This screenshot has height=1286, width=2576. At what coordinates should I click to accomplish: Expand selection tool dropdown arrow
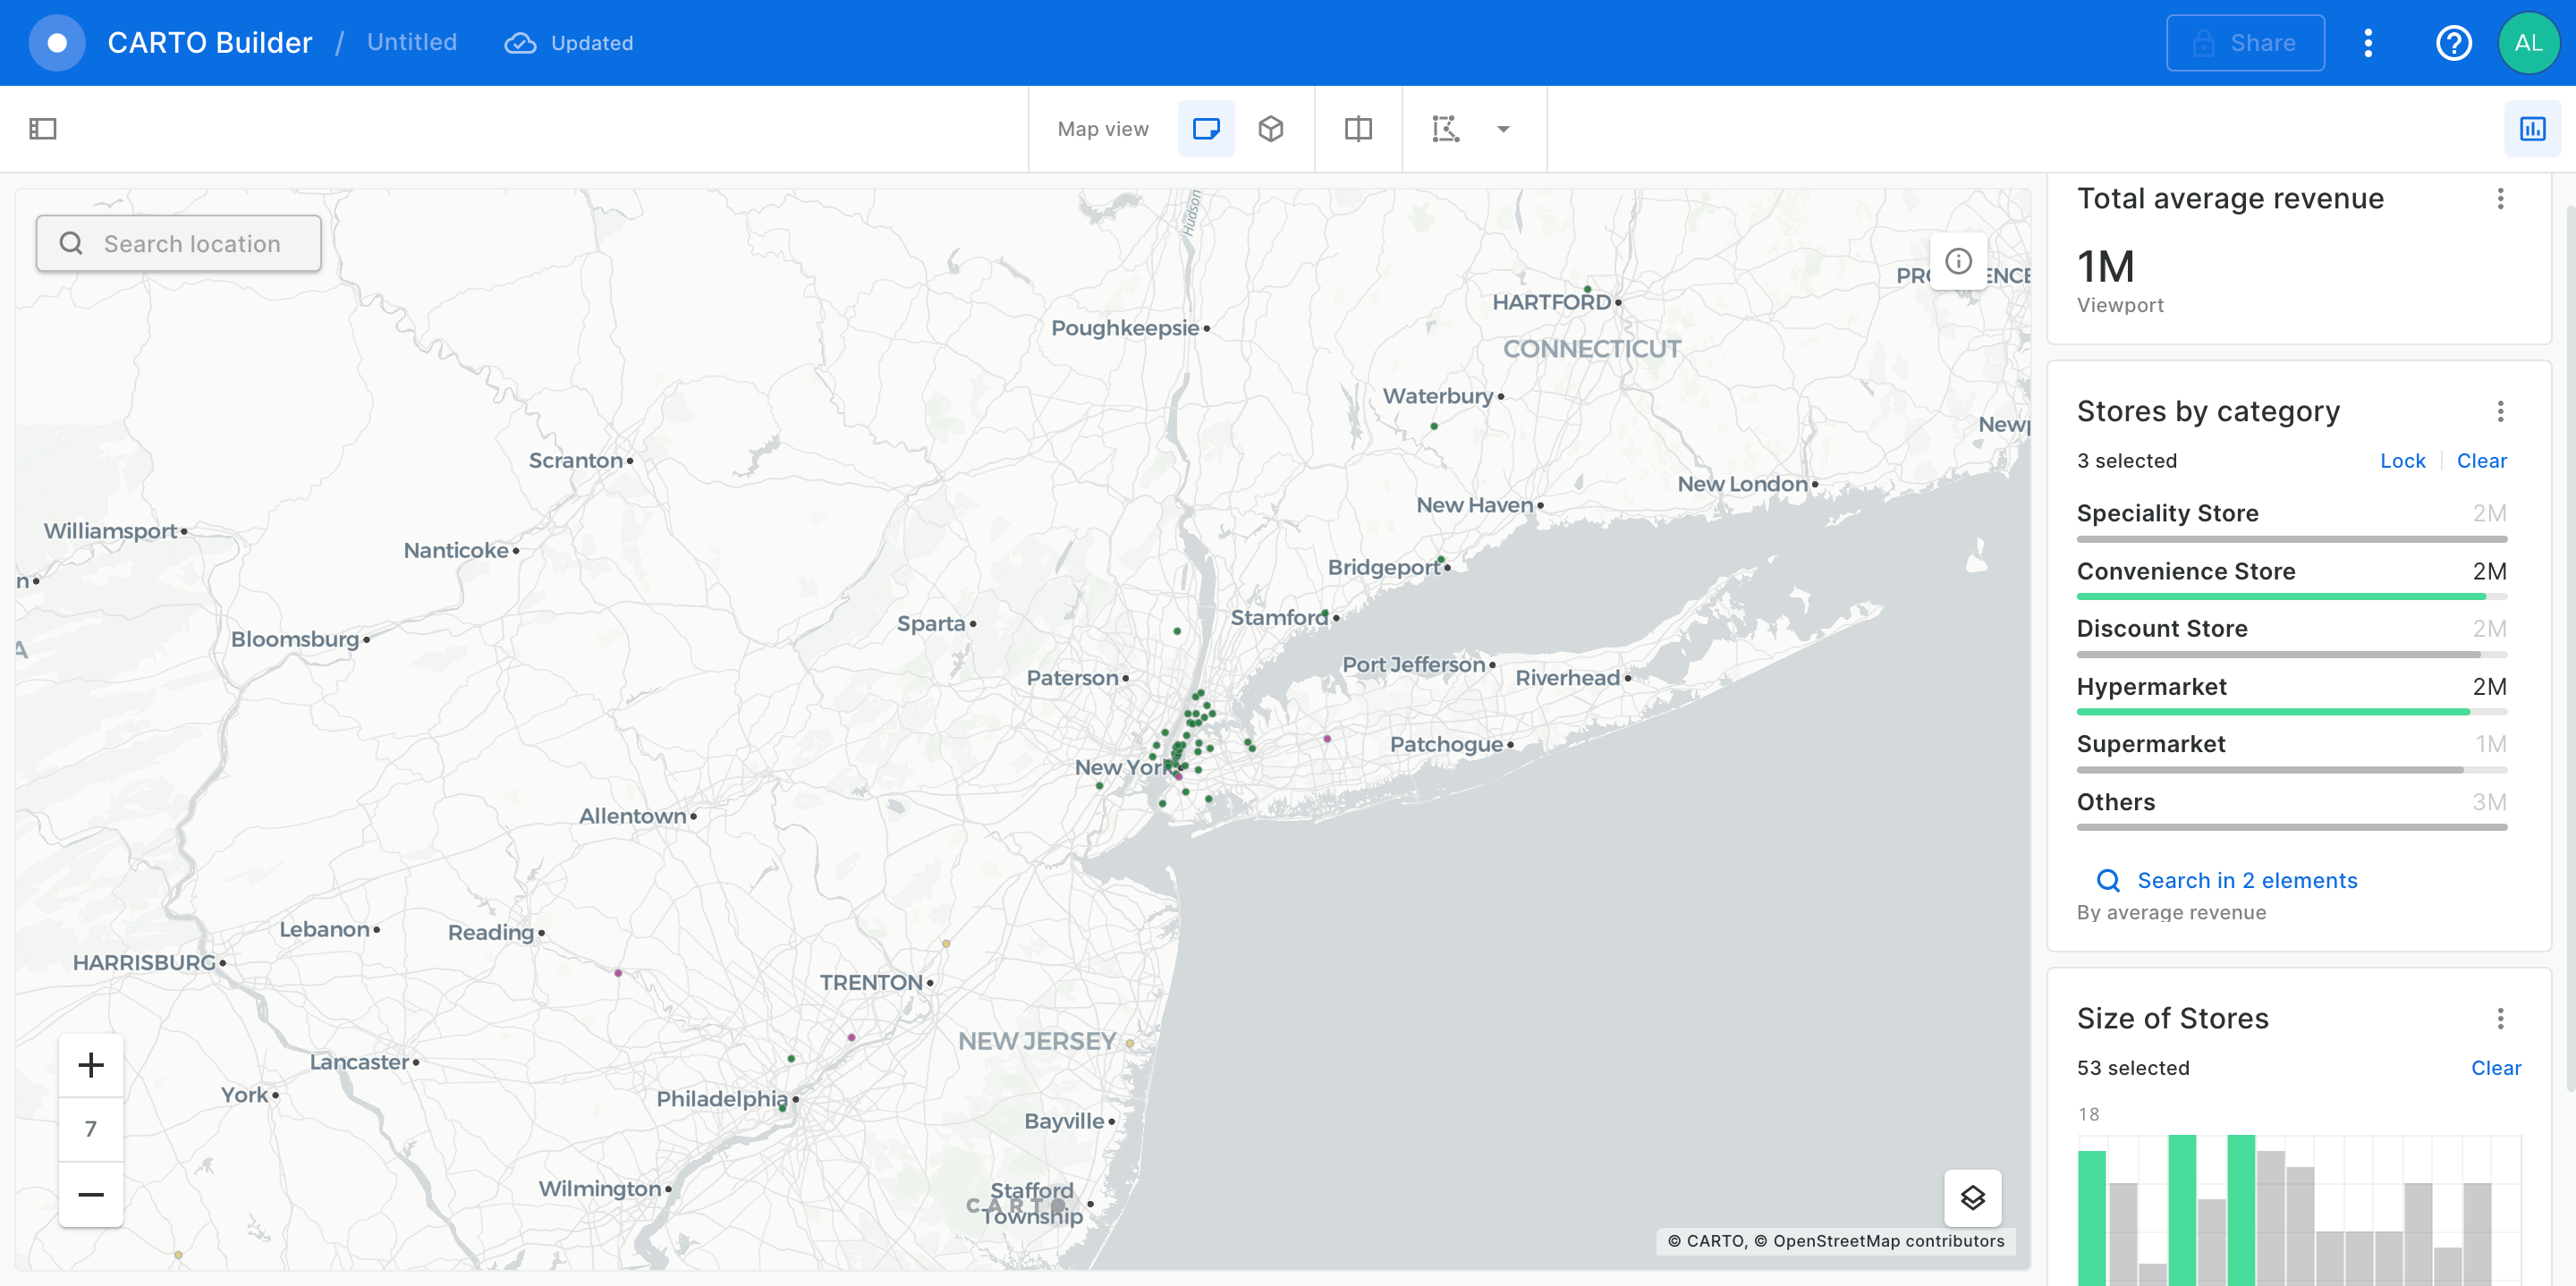[x=1502, y=129]
